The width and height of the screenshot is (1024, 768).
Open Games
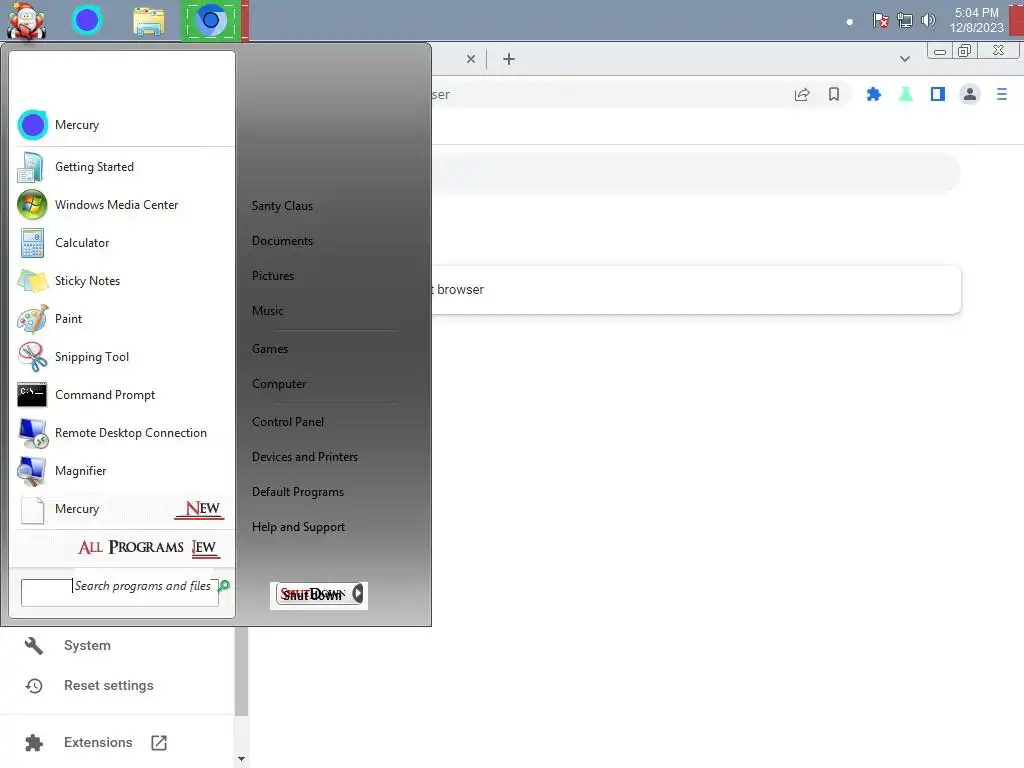(x=270, y=349)
